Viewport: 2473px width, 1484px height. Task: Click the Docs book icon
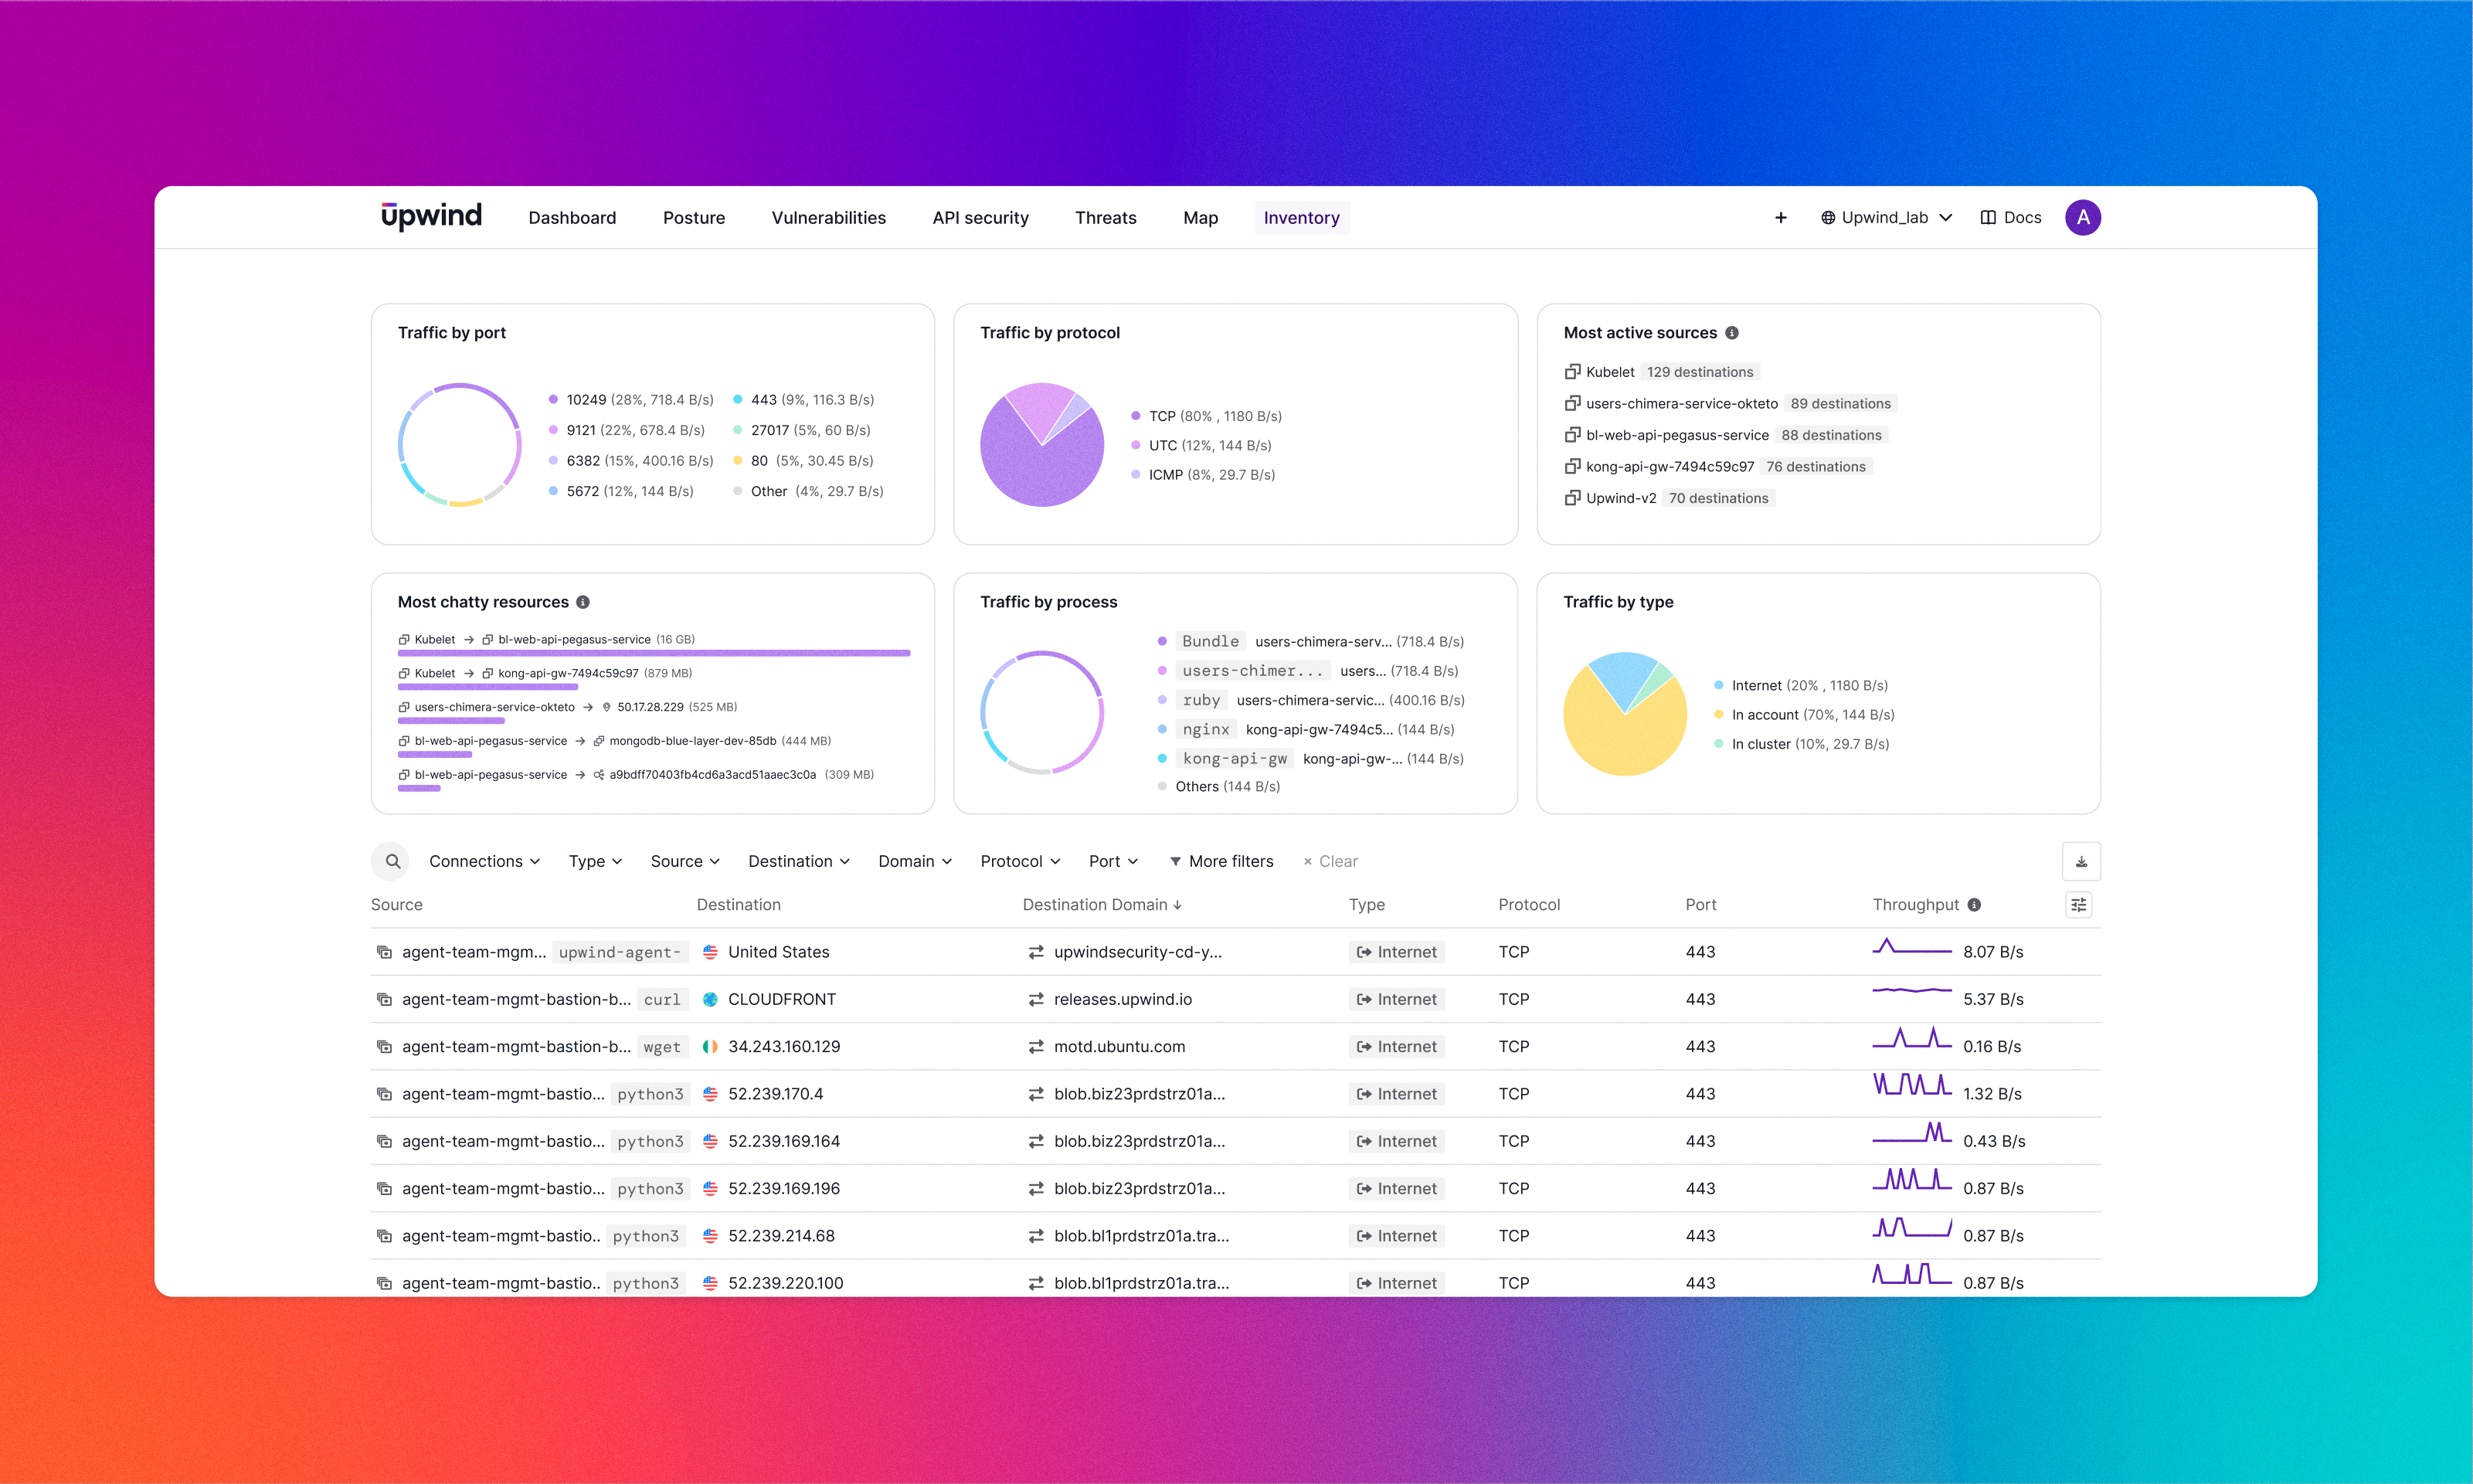coord(1988,218)
